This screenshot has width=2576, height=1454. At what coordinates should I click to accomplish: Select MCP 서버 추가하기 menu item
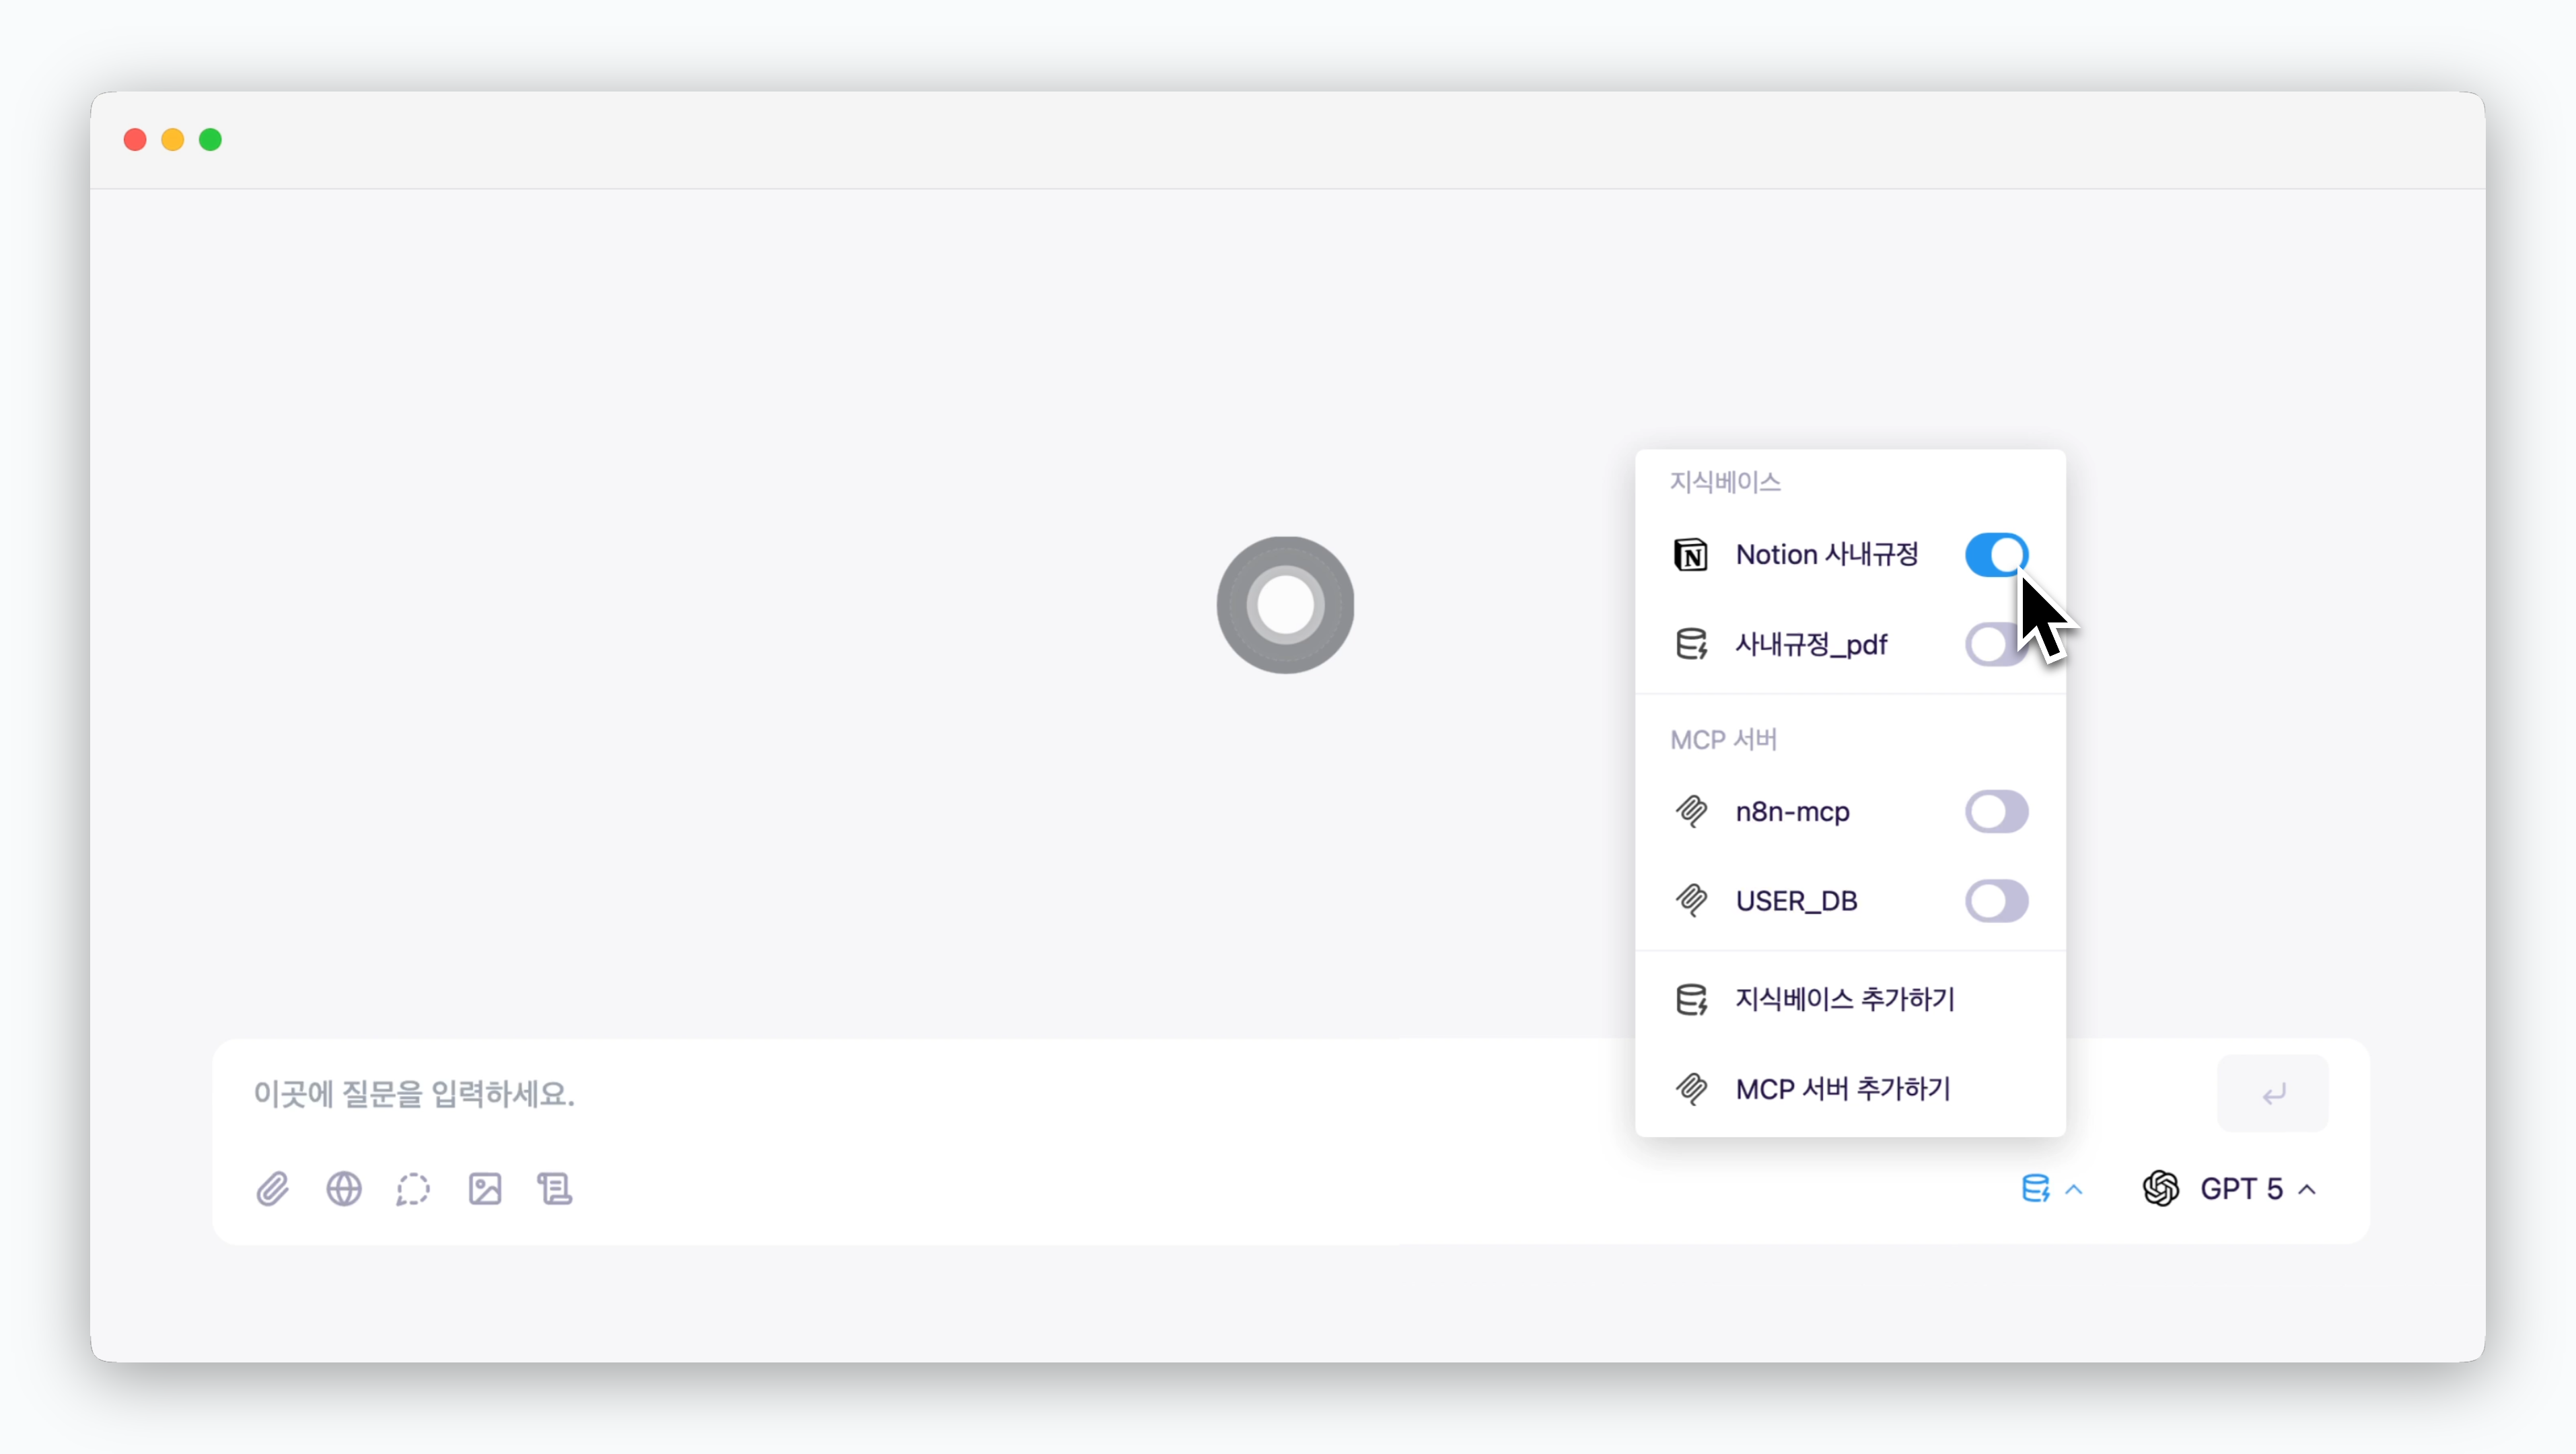(x=1842, y=1089)
